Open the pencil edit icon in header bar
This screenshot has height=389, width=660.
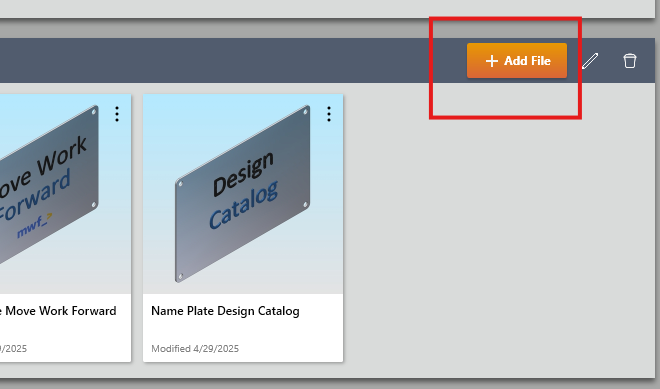pyautogui.click(x=590, y=61)
